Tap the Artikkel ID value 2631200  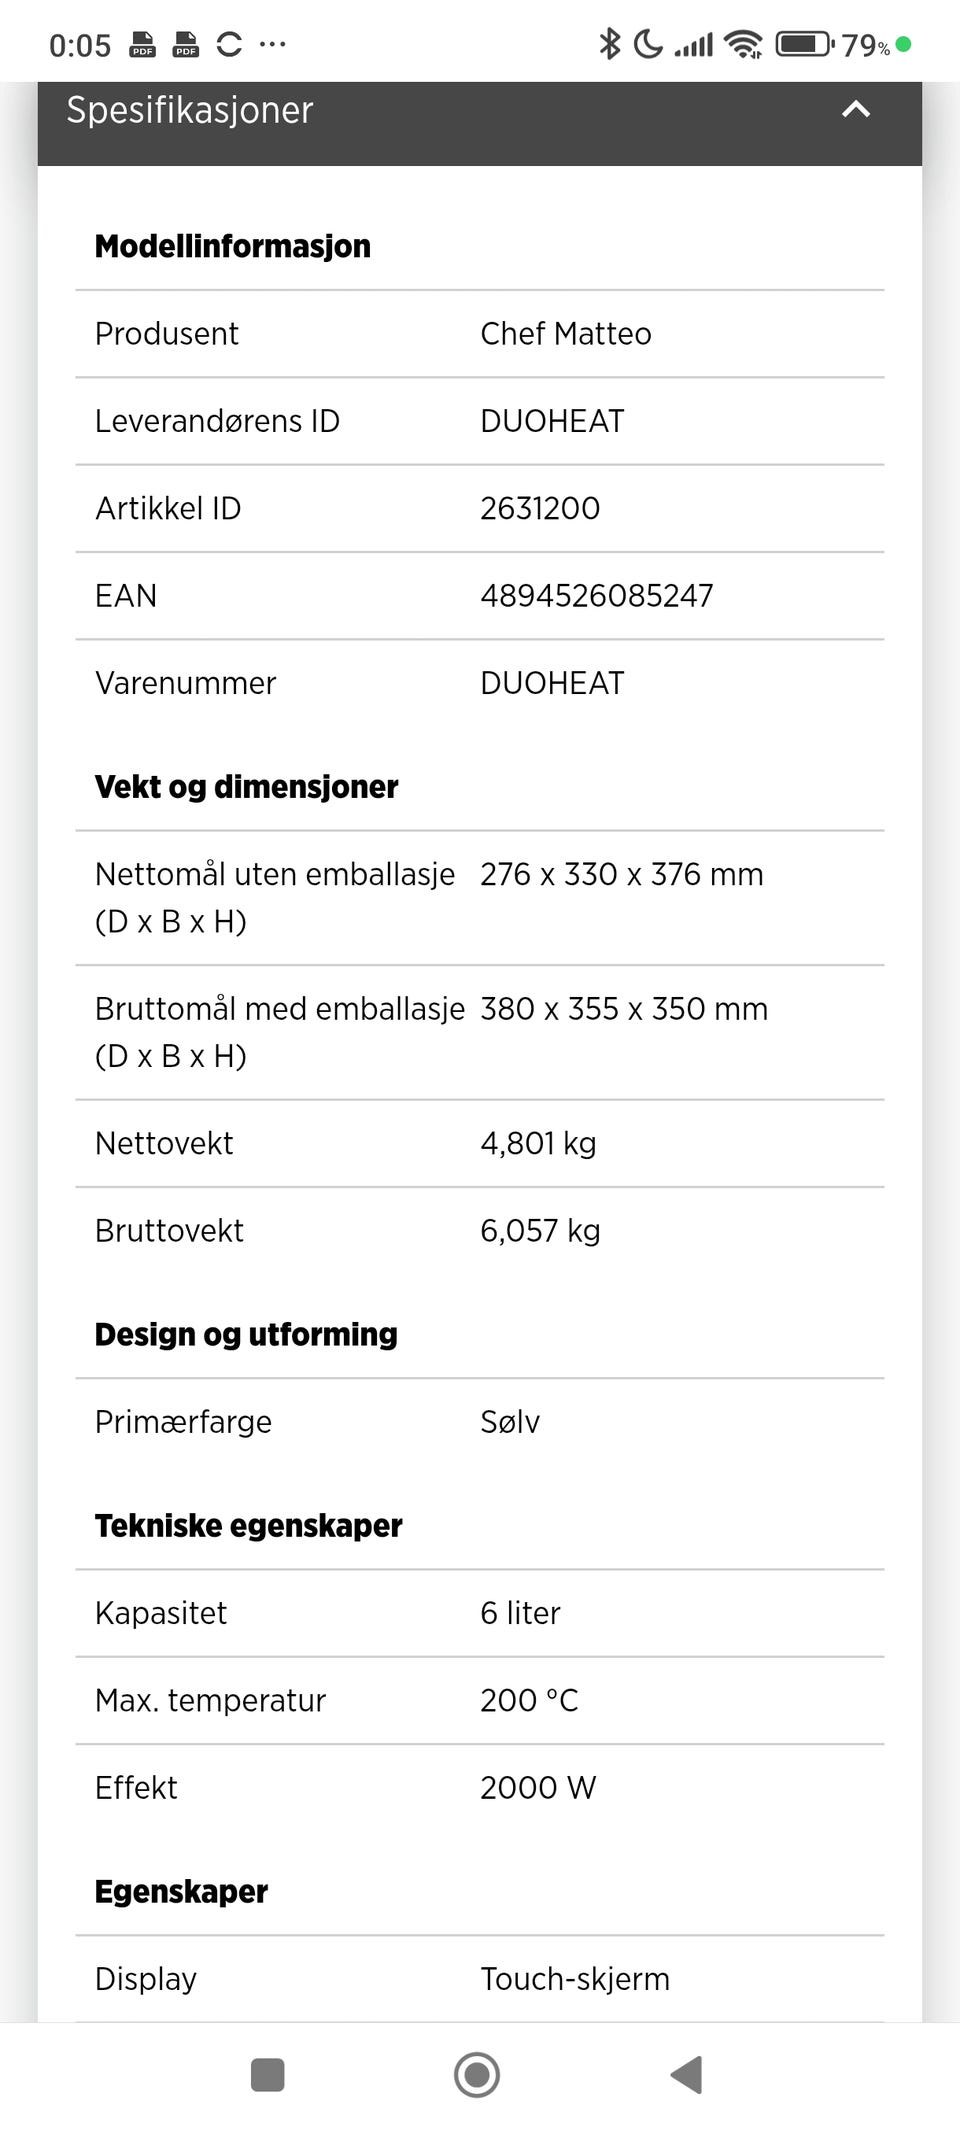pyautogui.click(x=540, y=509)
